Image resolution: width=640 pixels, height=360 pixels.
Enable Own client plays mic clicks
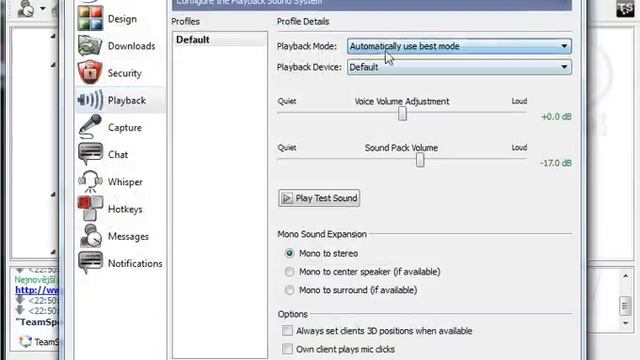pyautogui.click(x=287, y=349)
